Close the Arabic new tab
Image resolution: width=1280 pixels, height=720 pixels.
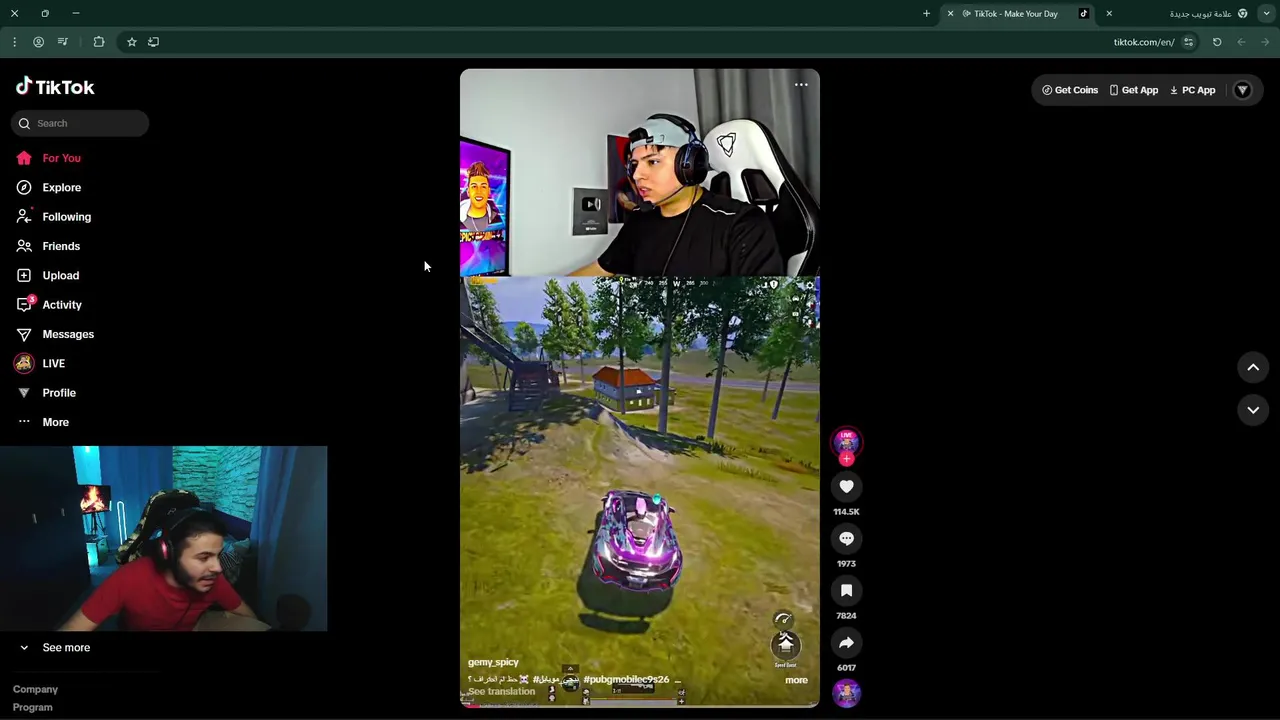1109,14
